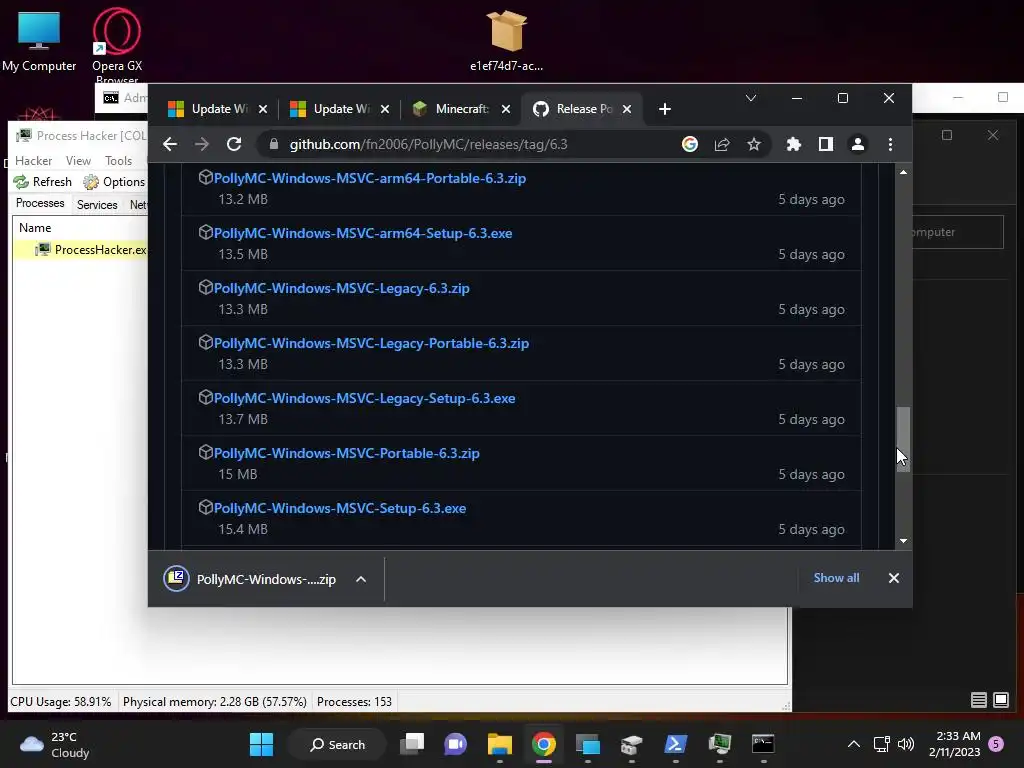Click the scrollbar up arrow

click(903, 172)
